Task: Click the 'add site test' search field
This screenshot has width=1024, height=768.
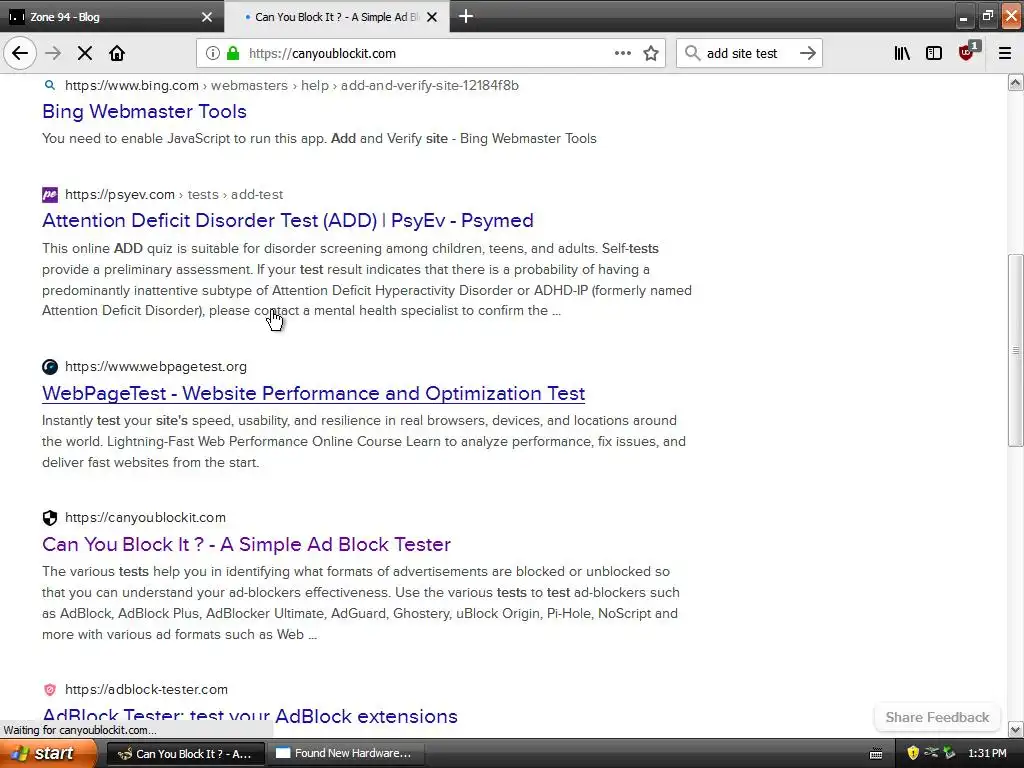Action: pyautogui.click(x=750, y=54)
